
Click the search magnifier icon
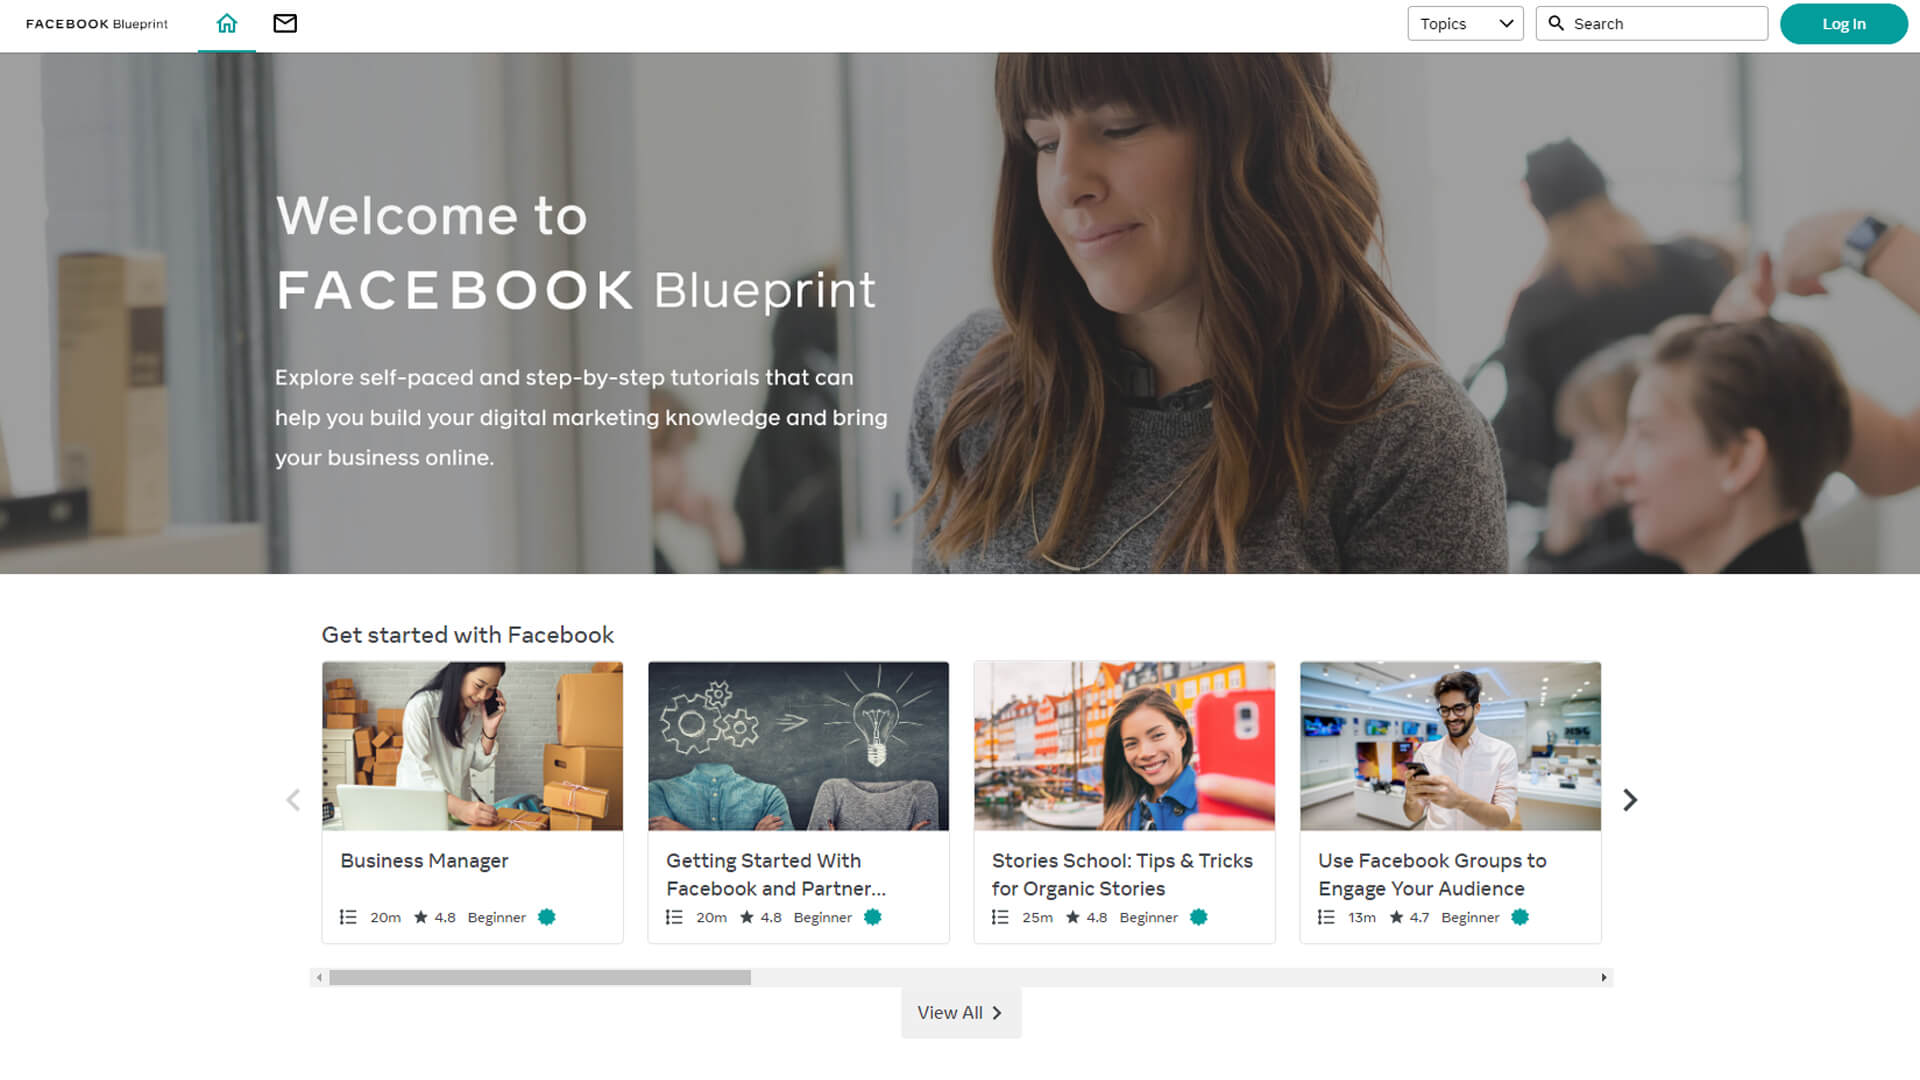1556,23
